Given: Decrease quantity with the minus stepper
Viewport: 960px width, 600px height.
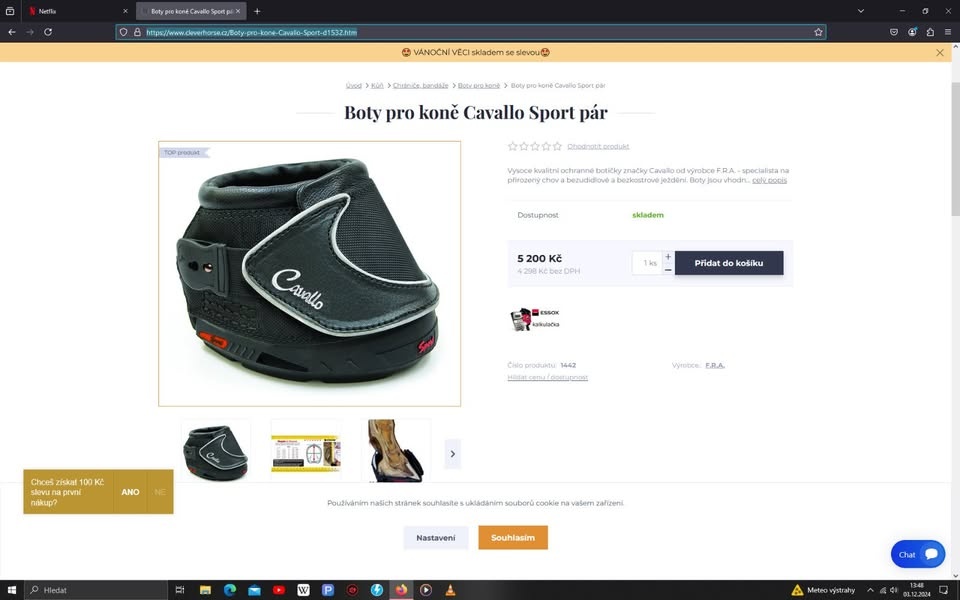Looking at the screenshot, I should click(x=668, y=270).
